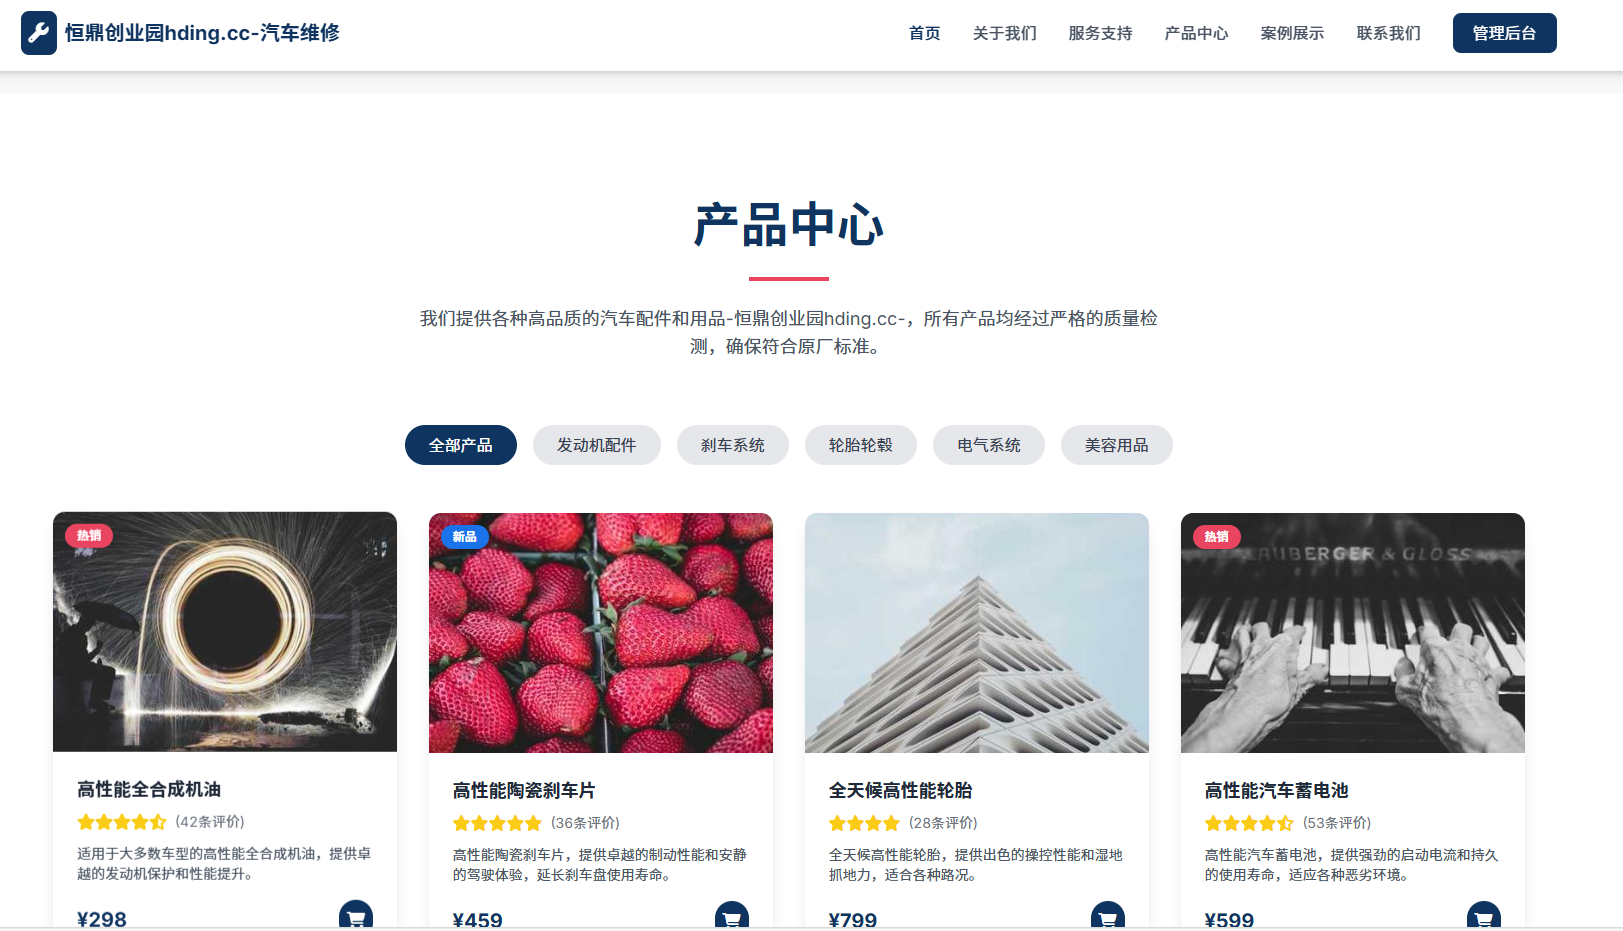This screenshot has width=1623, height=931.
Task: Show the 电气系统 category
Action: (x=989, y=445)
